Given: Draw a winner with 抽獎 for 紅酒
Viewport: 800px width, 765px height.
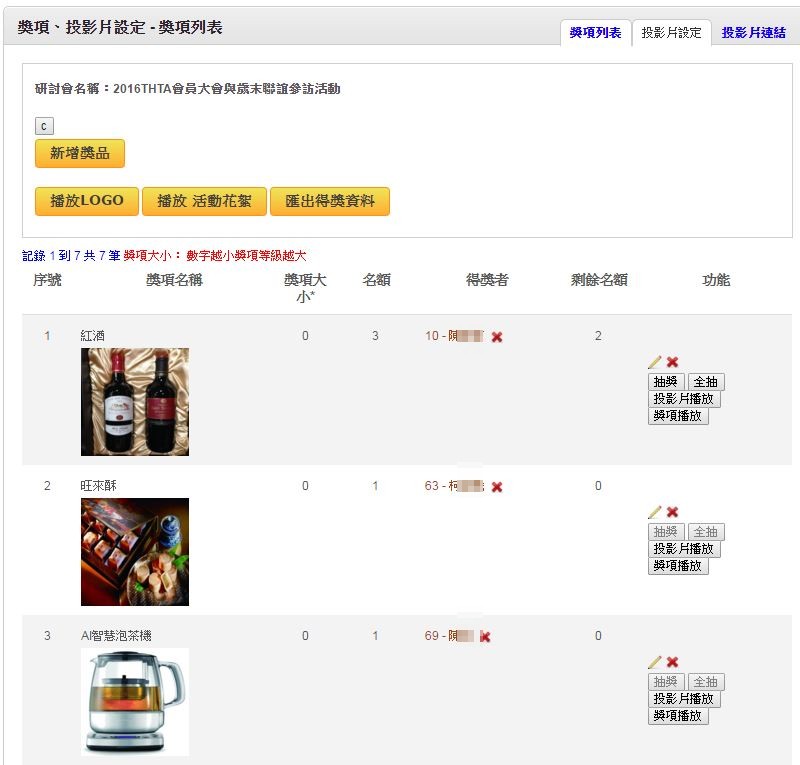Looking at the screenshot, I should click(666, 382).
